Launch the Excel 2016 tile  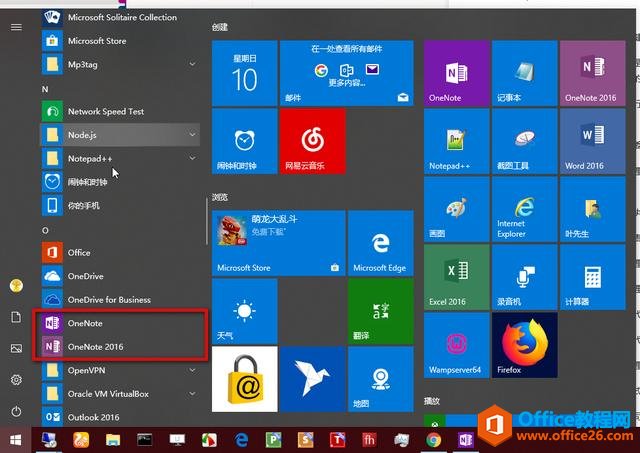pos(457,278)
